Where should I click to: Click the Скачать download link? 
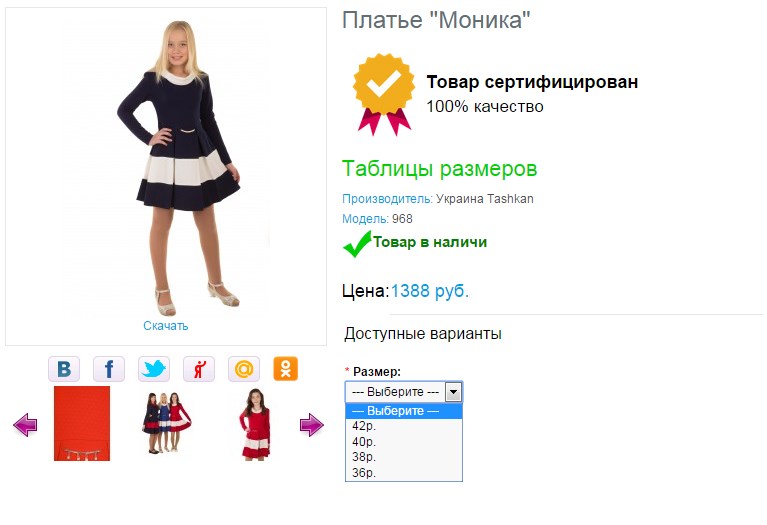(165, 326)
